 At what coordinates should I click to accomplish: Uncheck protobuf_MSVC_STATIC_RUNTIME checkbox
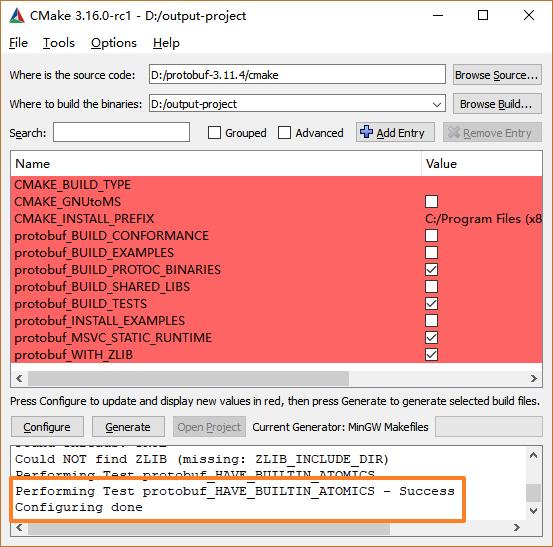pyautogui.click(x=431, y=338)
